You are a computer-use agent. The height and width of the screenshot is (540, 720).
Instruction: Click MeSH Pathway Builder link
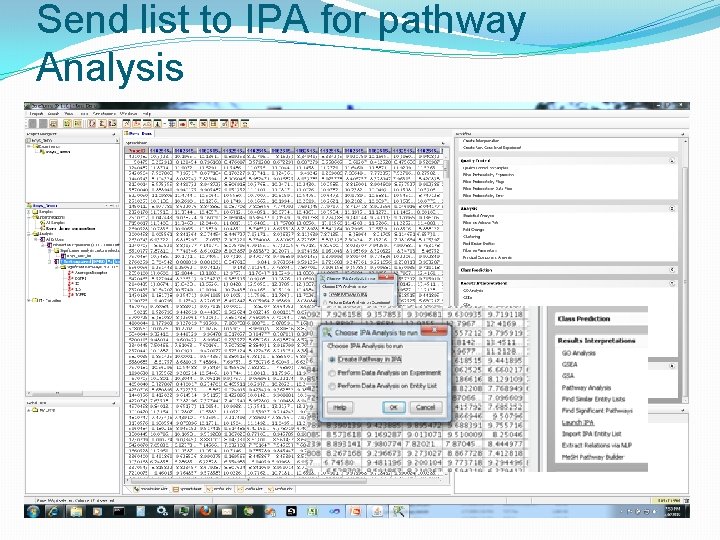click(592, 457)
